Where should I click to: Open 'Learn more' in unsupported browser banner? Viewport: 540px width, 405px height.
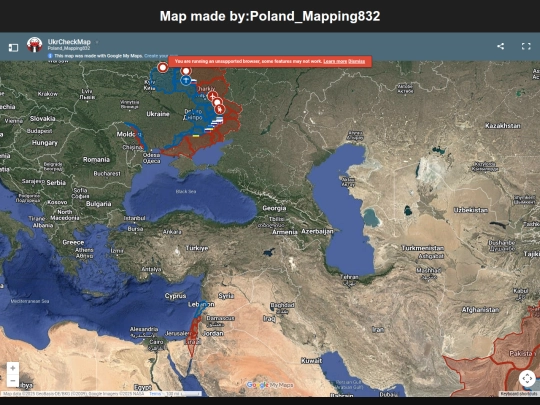pyautogui.click(x=335, y=62)
